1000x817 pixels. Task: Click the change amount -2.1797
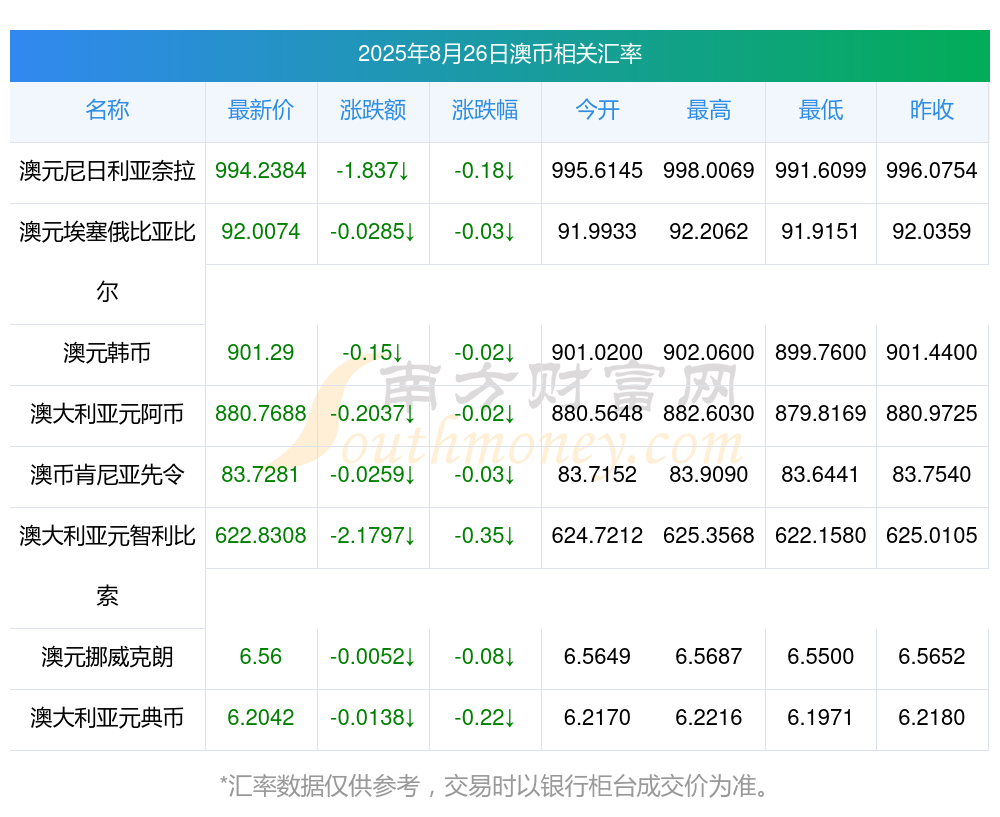pyautogui.click(x=373, y=536)
